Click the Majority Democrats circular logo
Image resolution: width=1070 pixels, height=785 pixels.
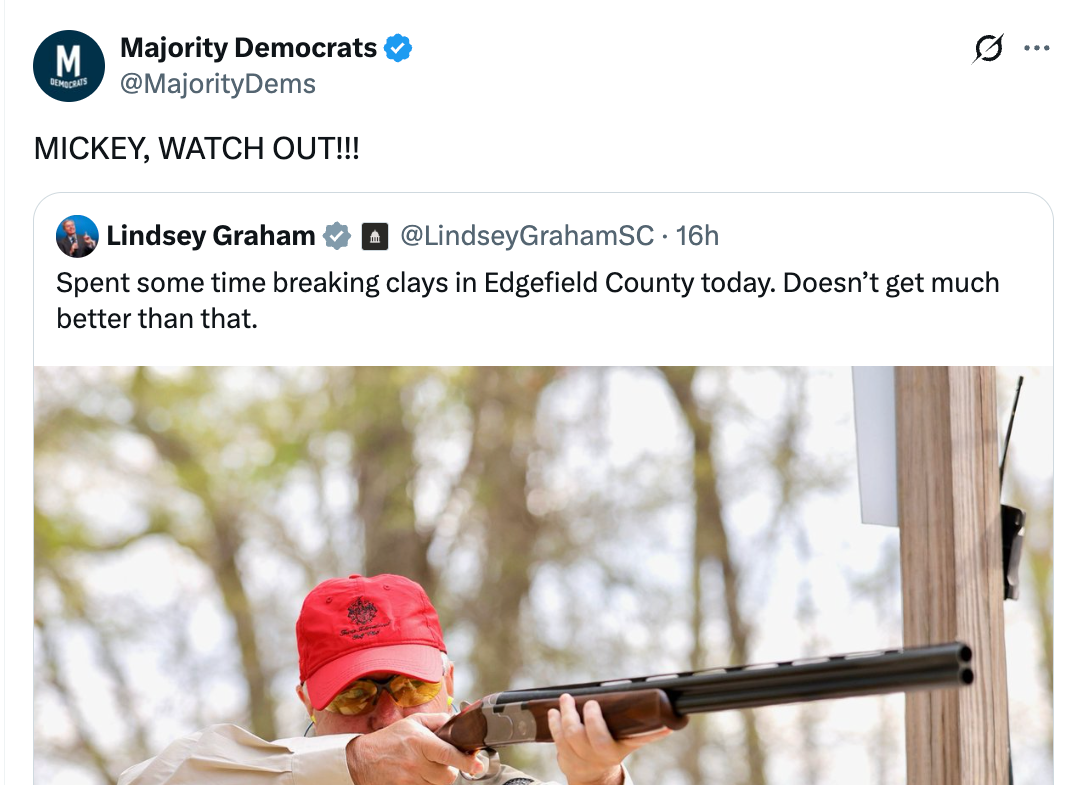(x=69, y=65)
